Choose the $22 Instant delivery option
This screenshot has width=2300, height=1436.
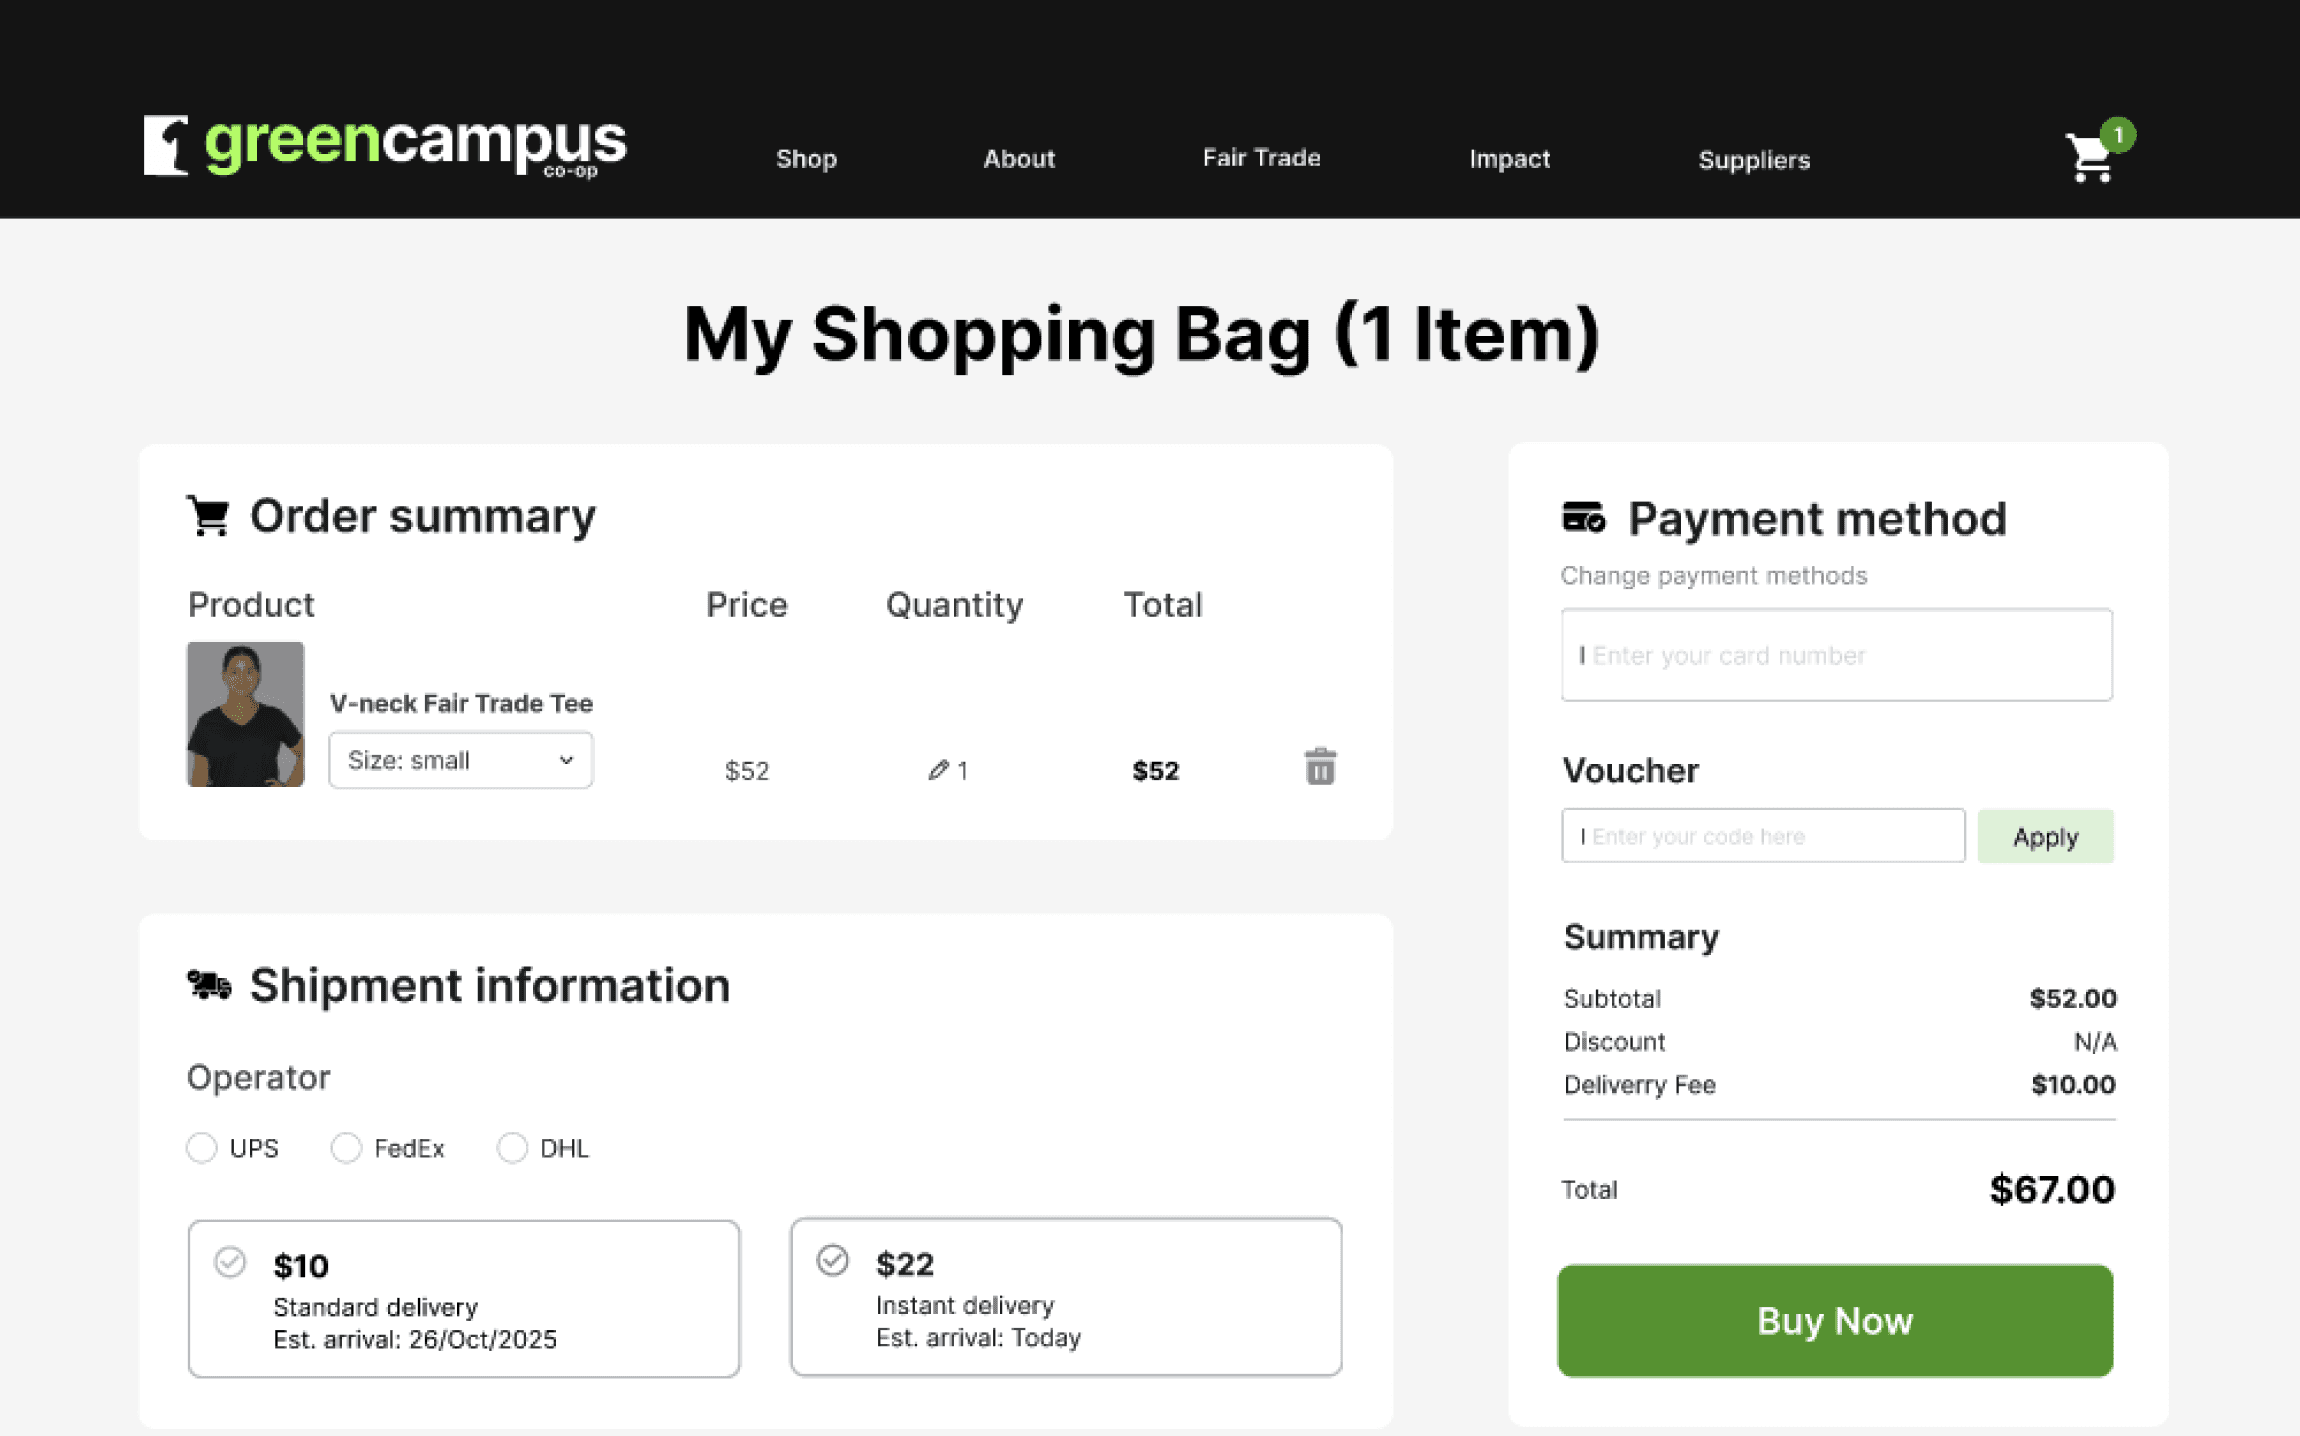(1065, 1296)
